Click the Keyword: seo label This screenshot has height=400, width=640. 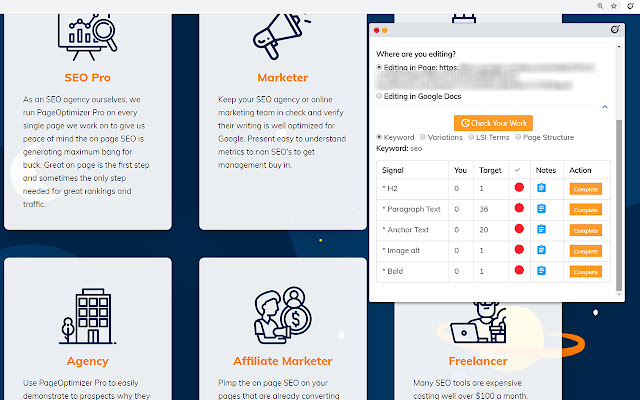(399, 148)
